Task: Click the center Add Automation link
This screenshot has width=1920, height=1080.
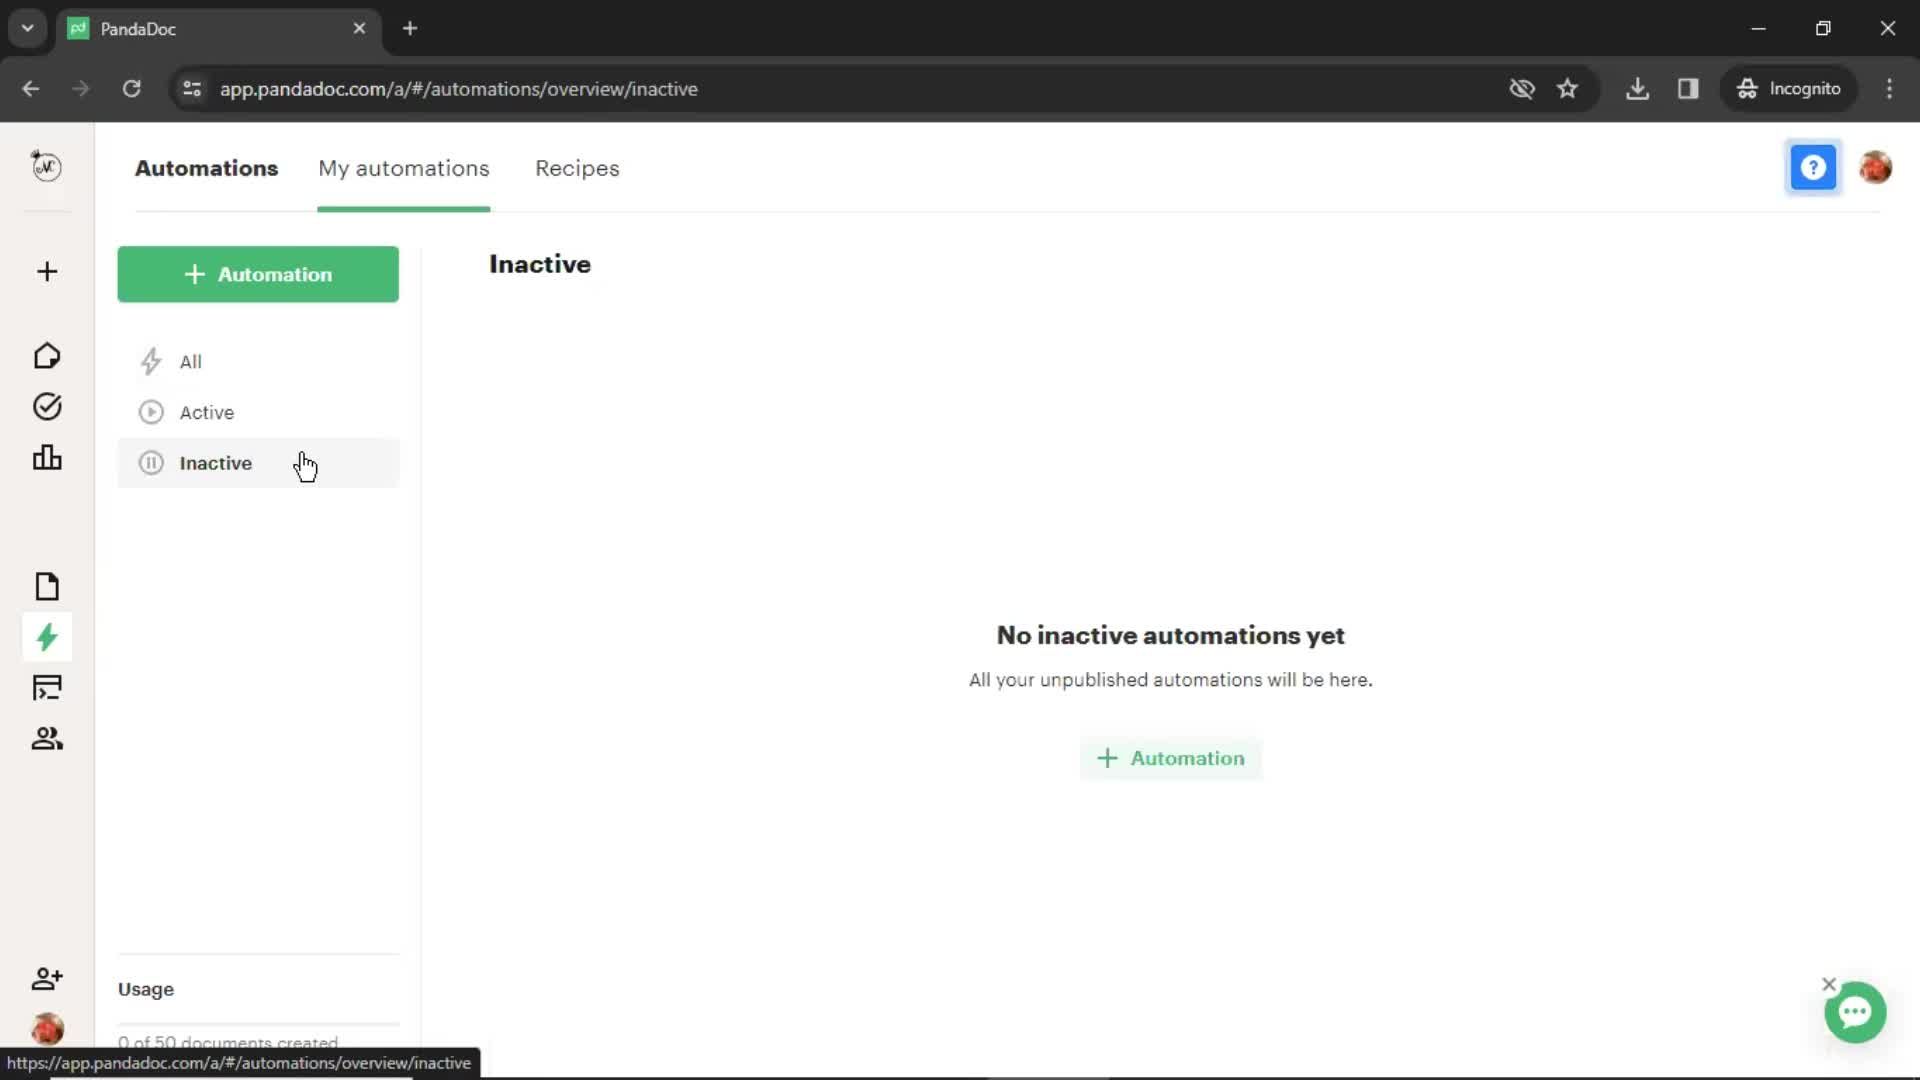Action: point(1170,758)
